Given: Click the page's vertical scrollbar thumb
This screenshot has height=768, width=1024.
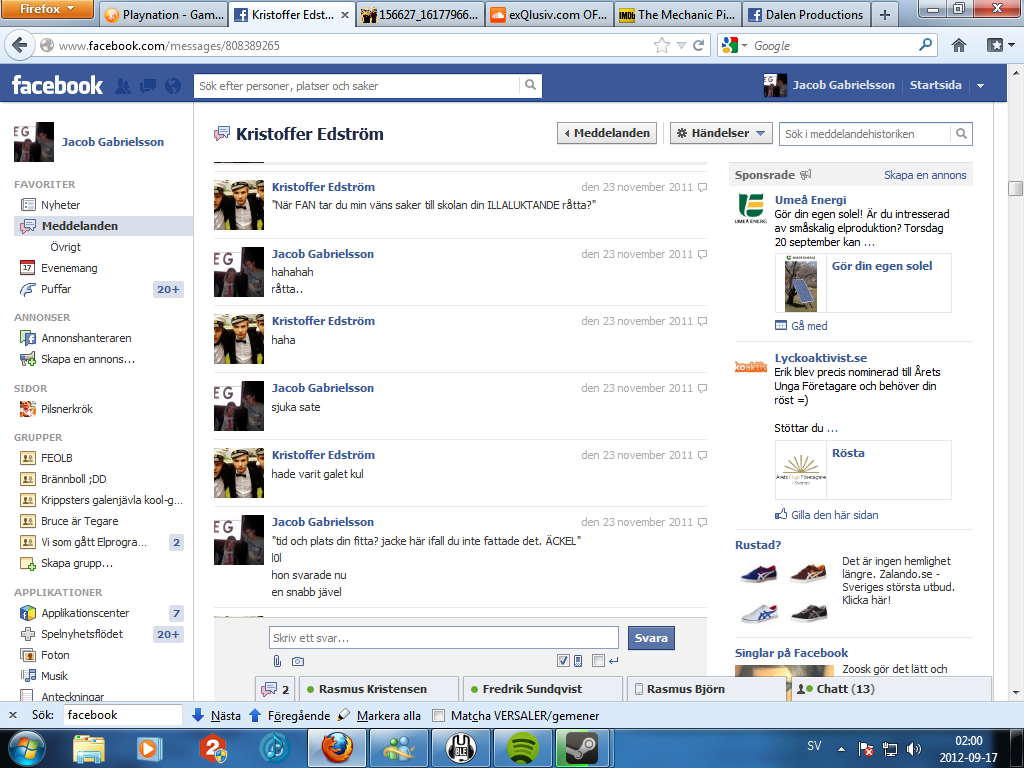Looking at the screenshot, I should [1015, 188].
